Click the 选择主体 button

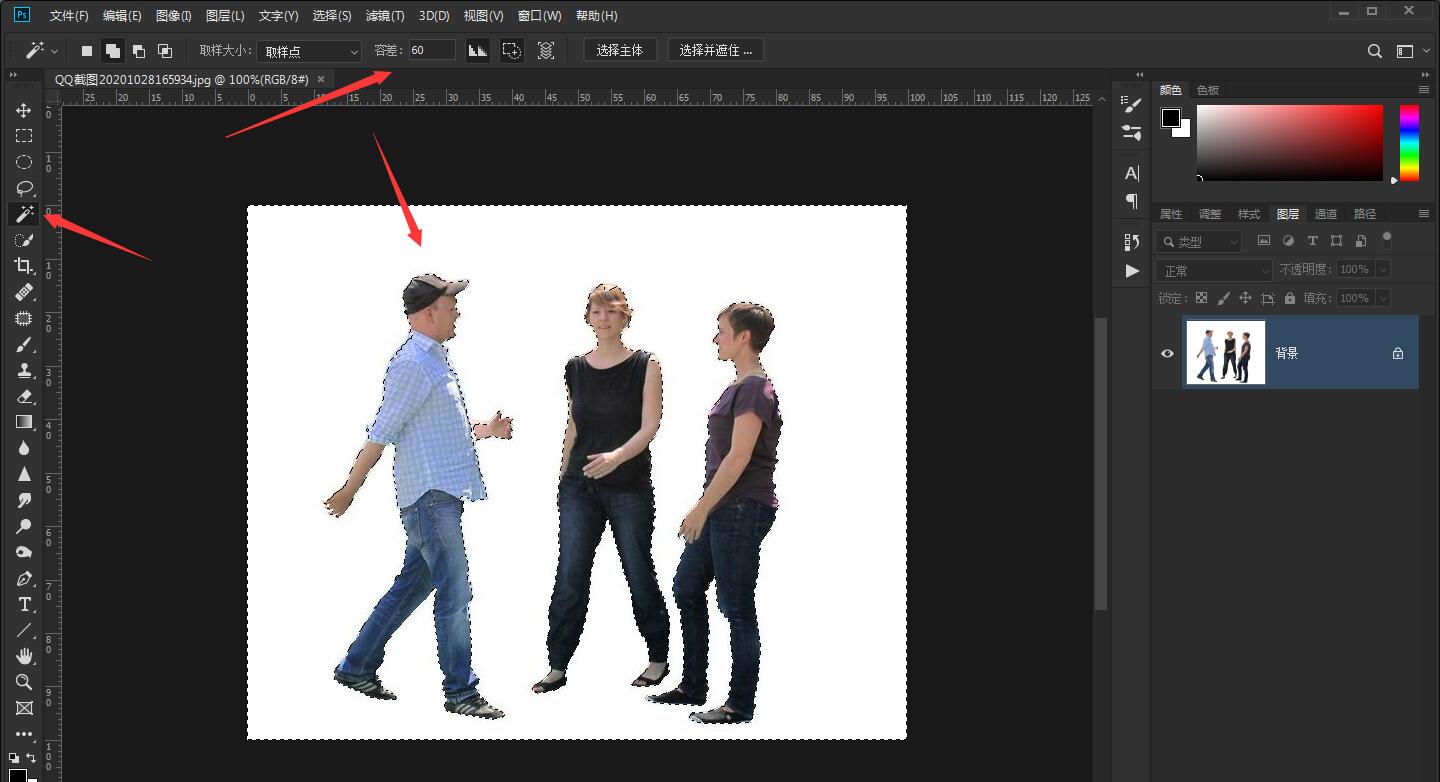(x=619, y=50)
